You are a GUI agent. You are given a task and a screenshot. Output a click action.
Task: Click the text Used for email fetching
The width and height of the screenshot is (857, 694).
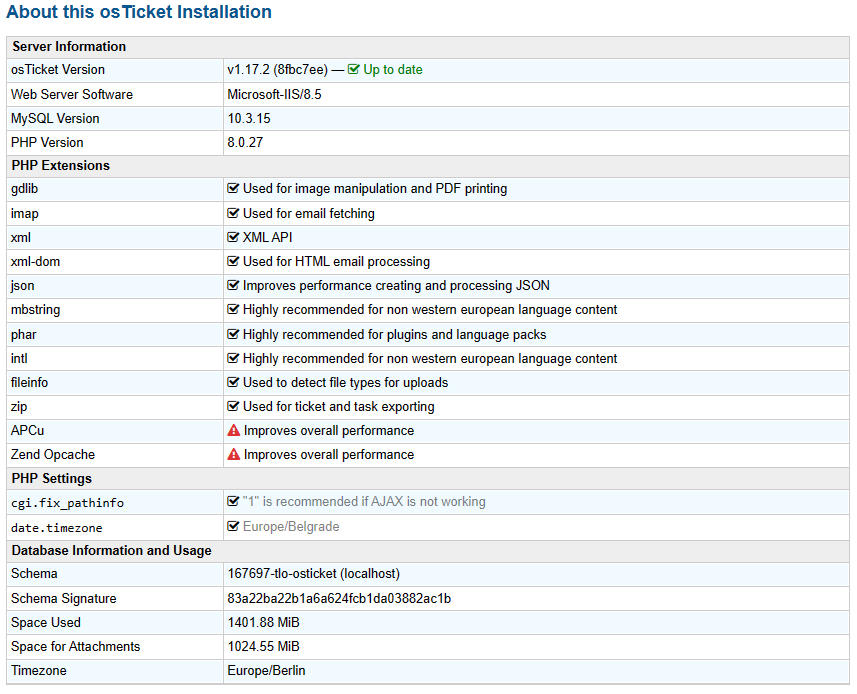[309, 214]
